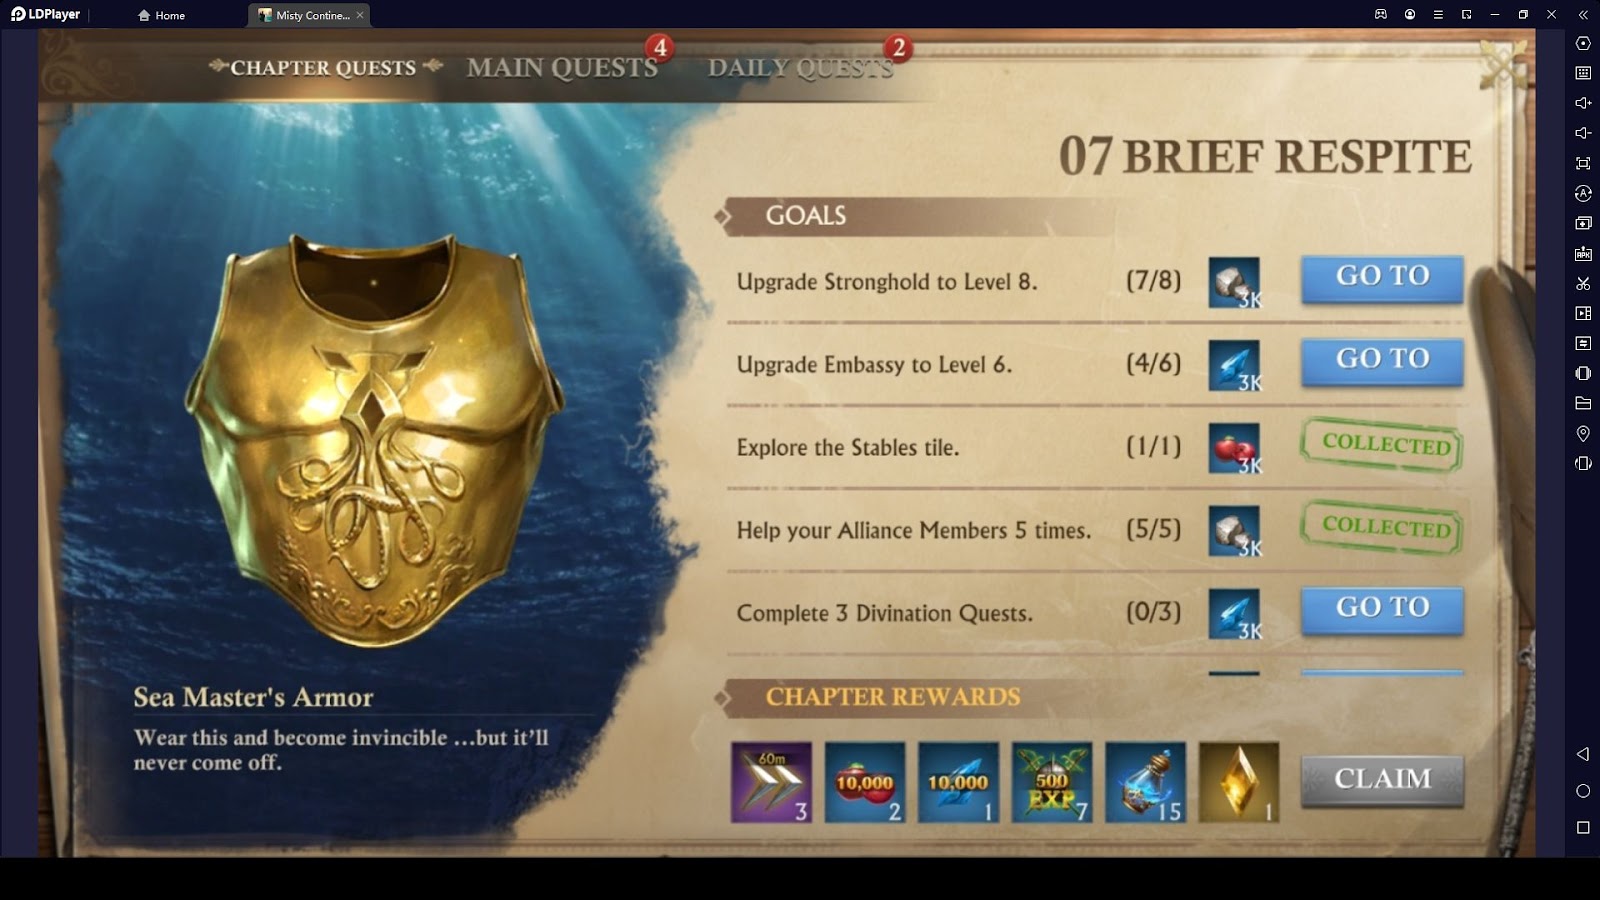Open LDPlayer keyboard mapping icon

[1583, 73]
